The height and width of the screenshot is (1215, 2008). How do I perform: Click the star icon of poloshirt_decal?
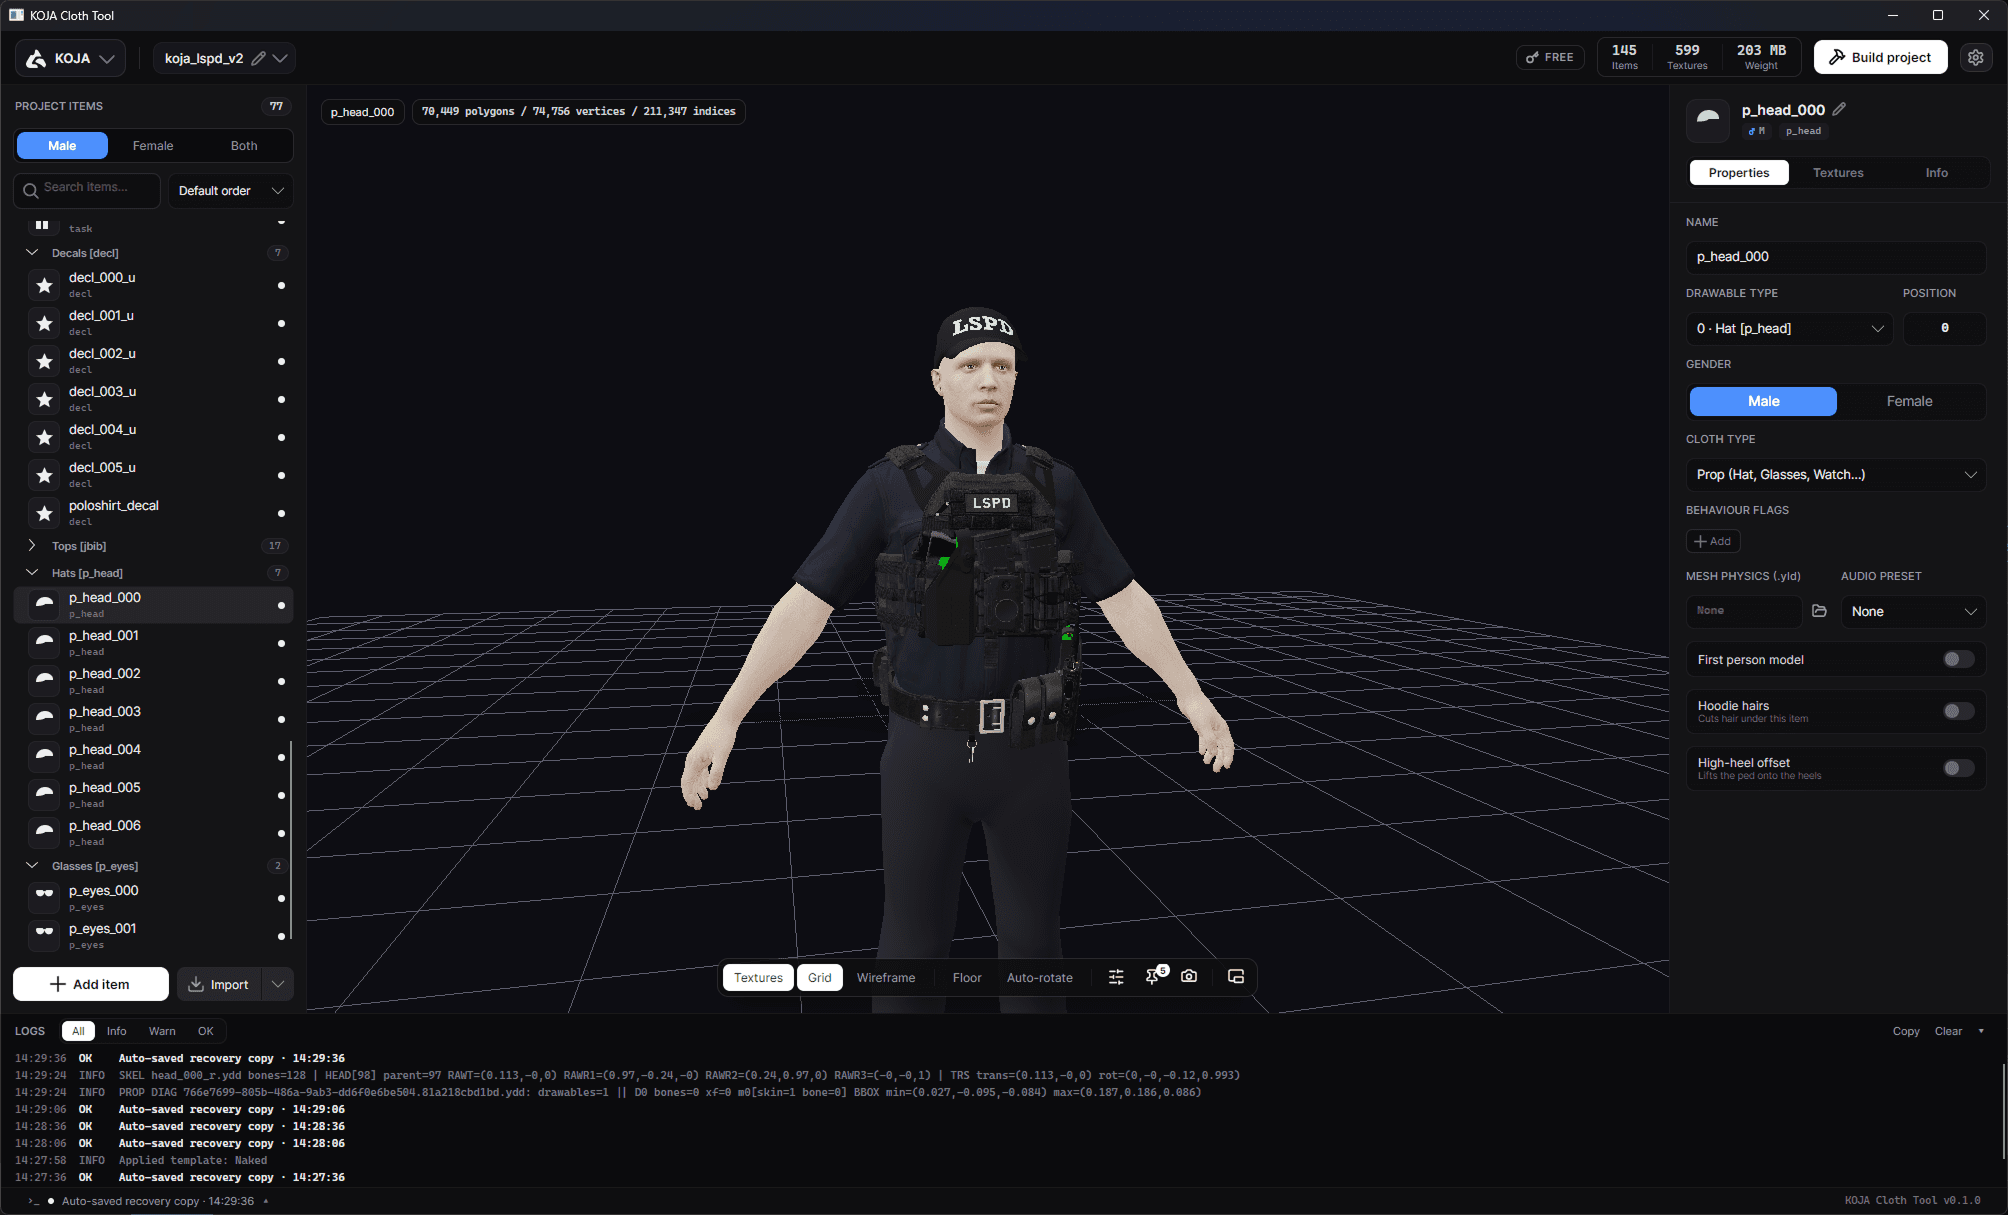coord(44,513)
